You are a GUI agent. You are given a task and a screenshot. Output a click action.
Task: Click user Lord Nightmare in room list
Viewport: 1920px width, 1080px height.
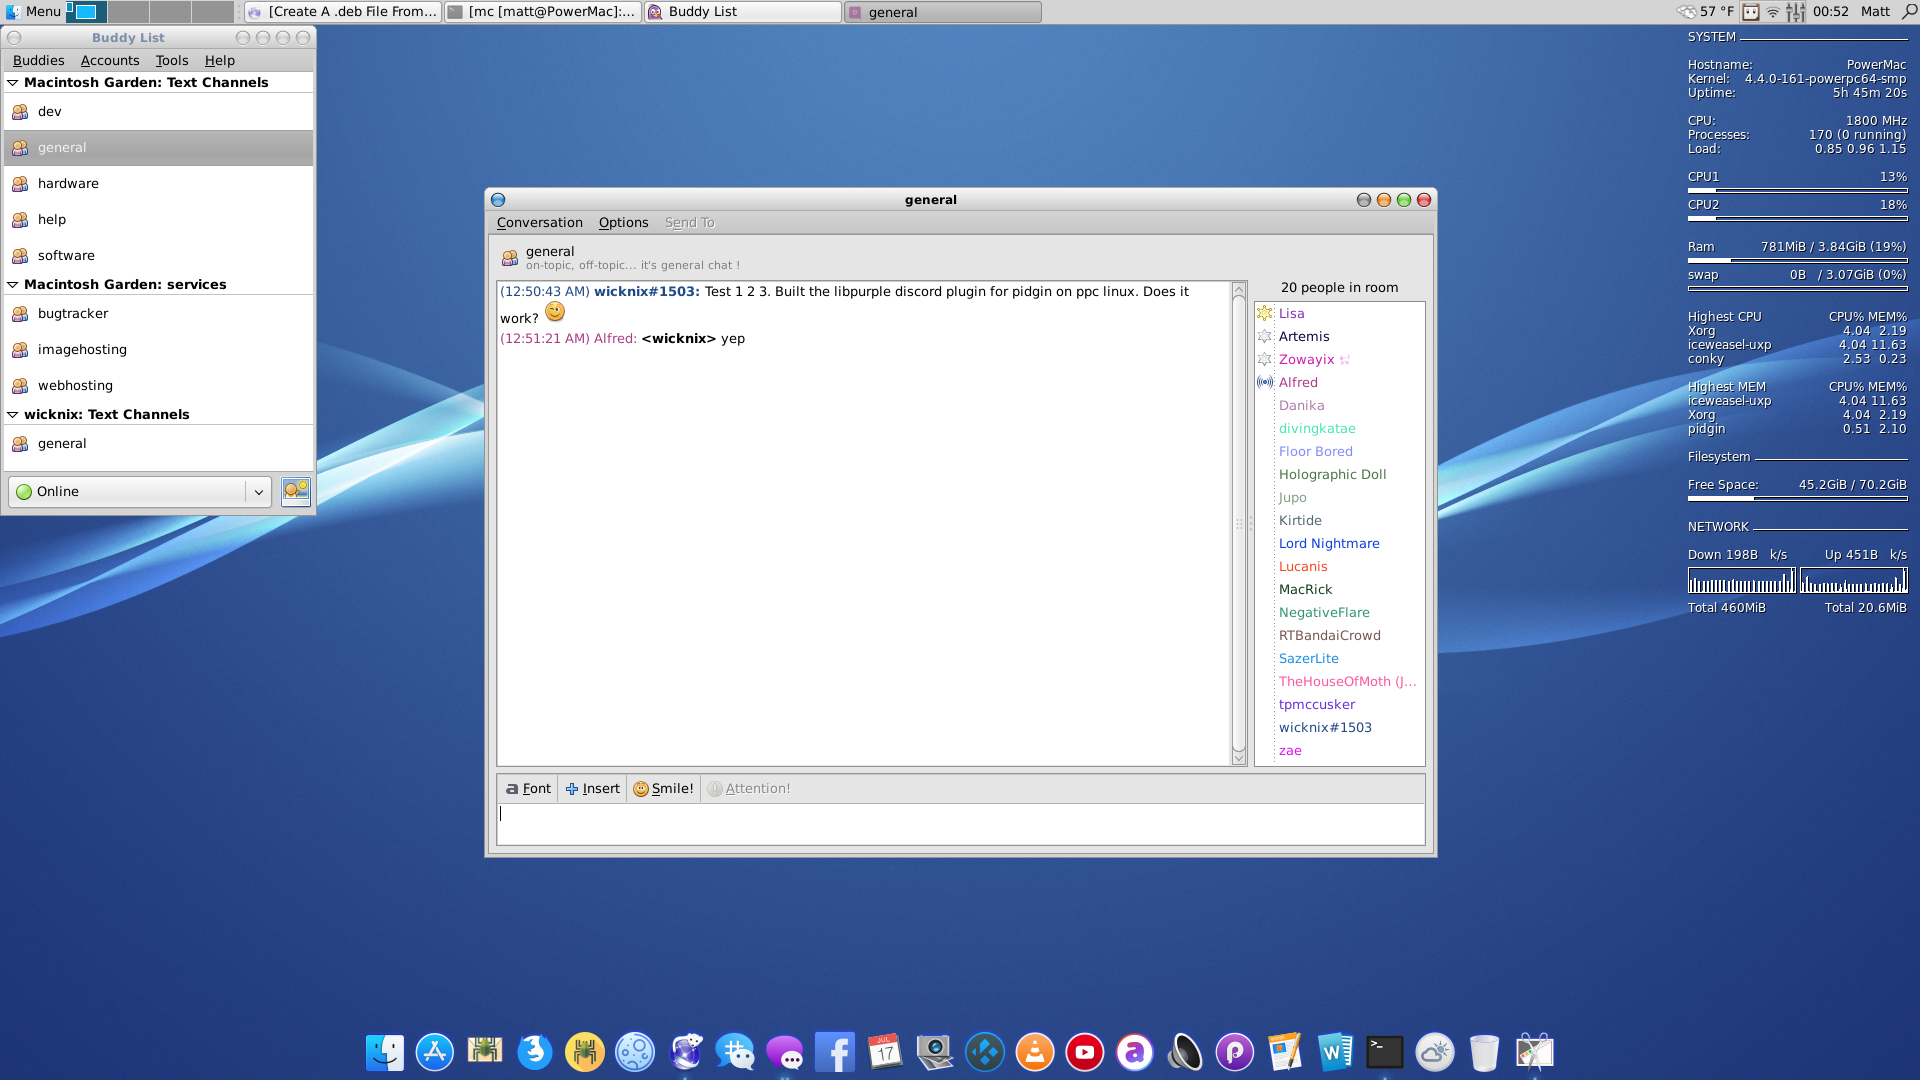(1328, 543)
